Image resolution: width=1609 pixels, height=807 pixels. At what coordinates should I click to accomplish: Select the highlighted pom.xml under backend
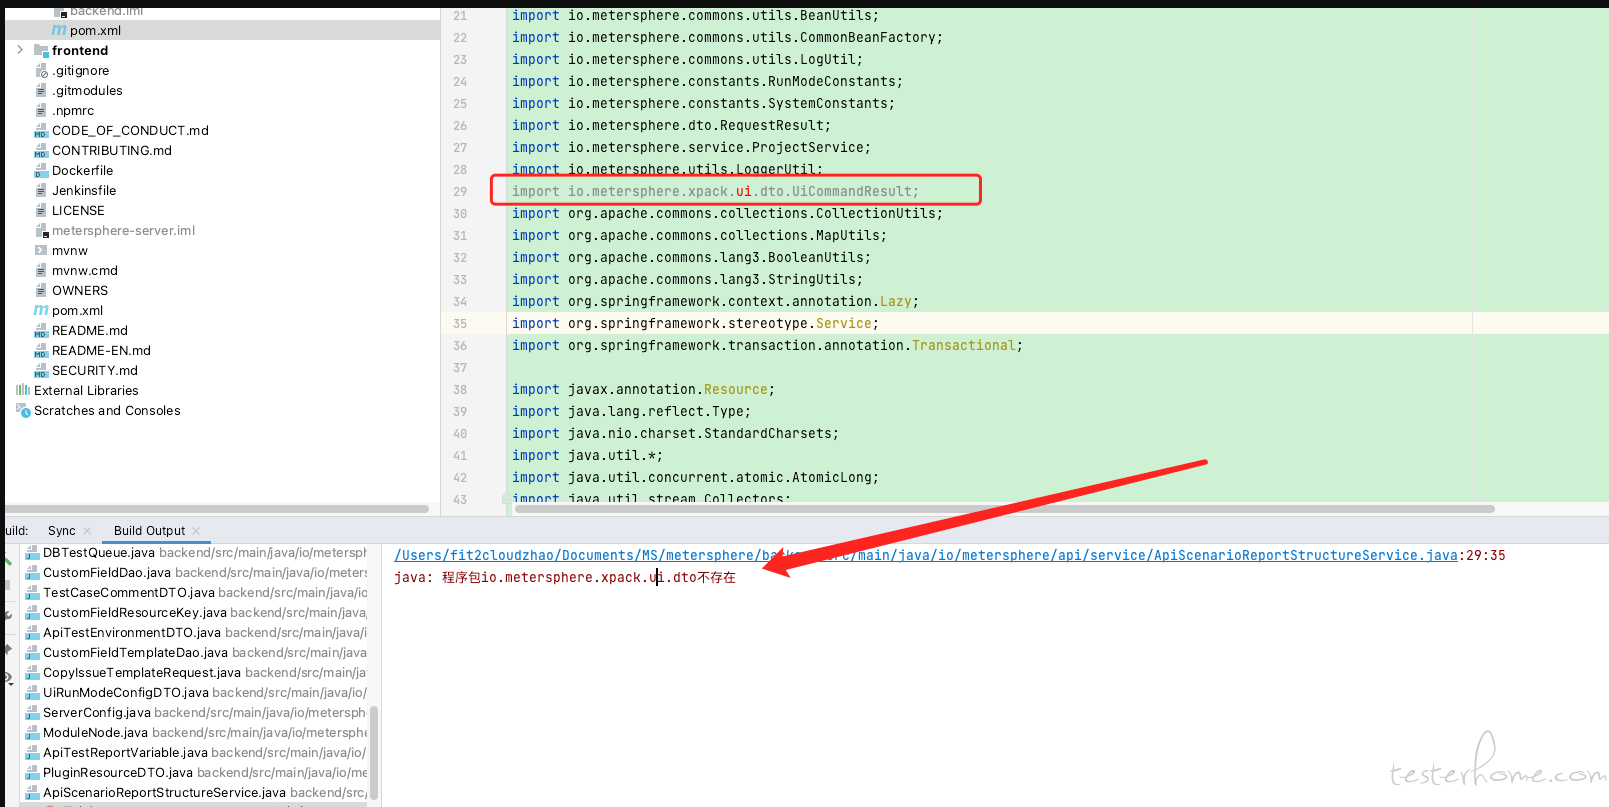(x=95, y=30)
